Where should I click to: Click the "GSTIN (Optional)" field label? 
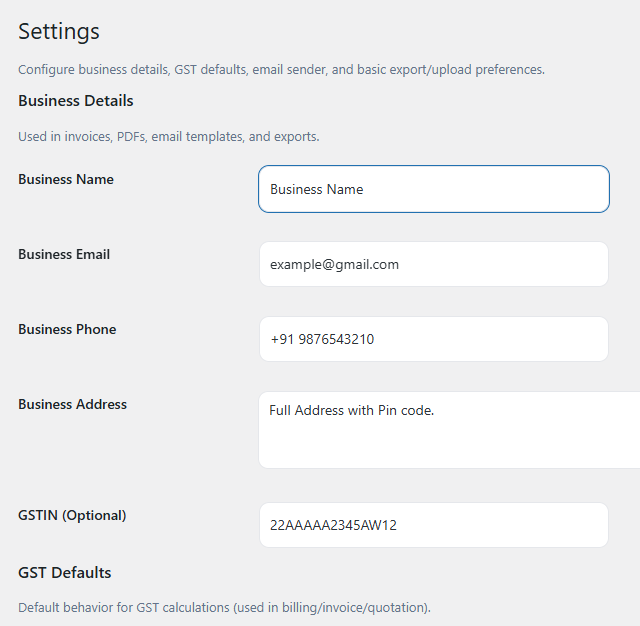tap(72, 516)
